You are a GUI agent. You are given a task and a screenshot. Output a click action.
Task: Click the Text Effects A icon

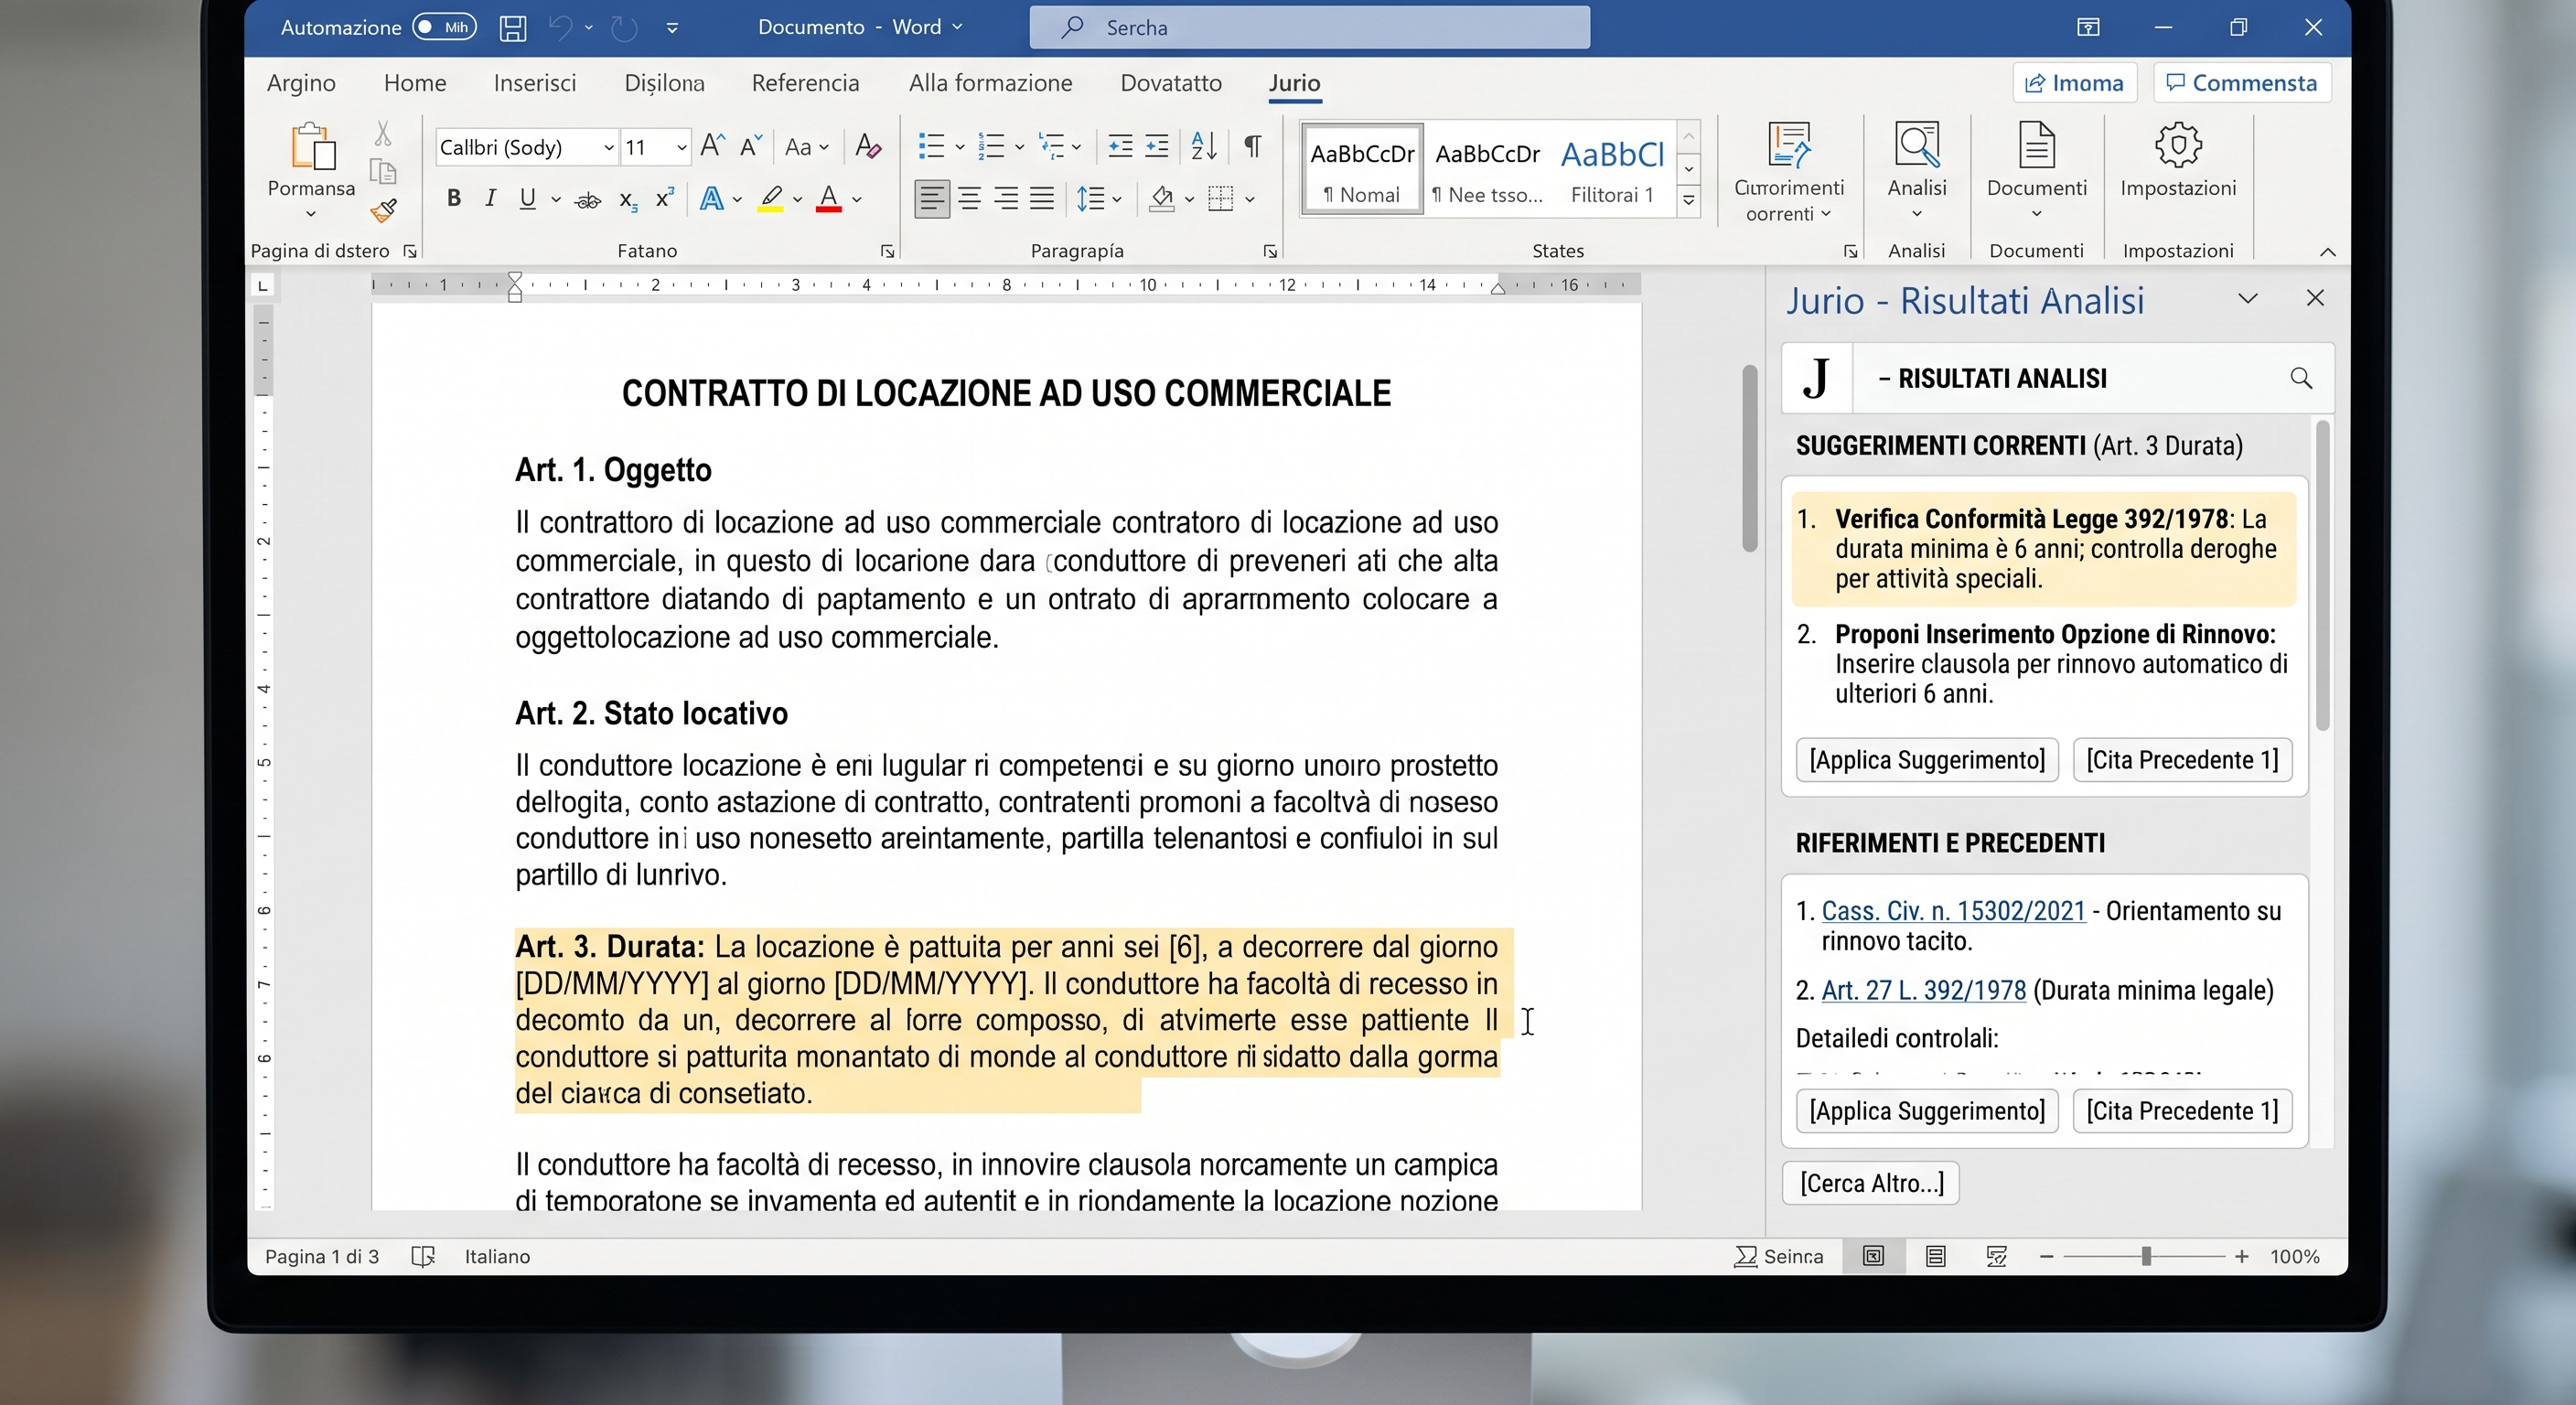[711, 198]
